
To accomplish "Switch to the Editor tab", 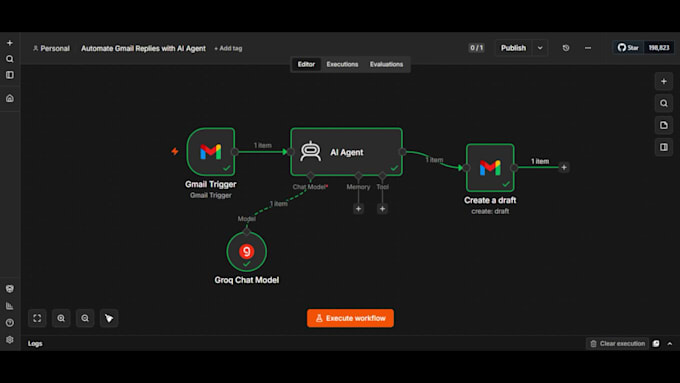I will pos(306,64).
